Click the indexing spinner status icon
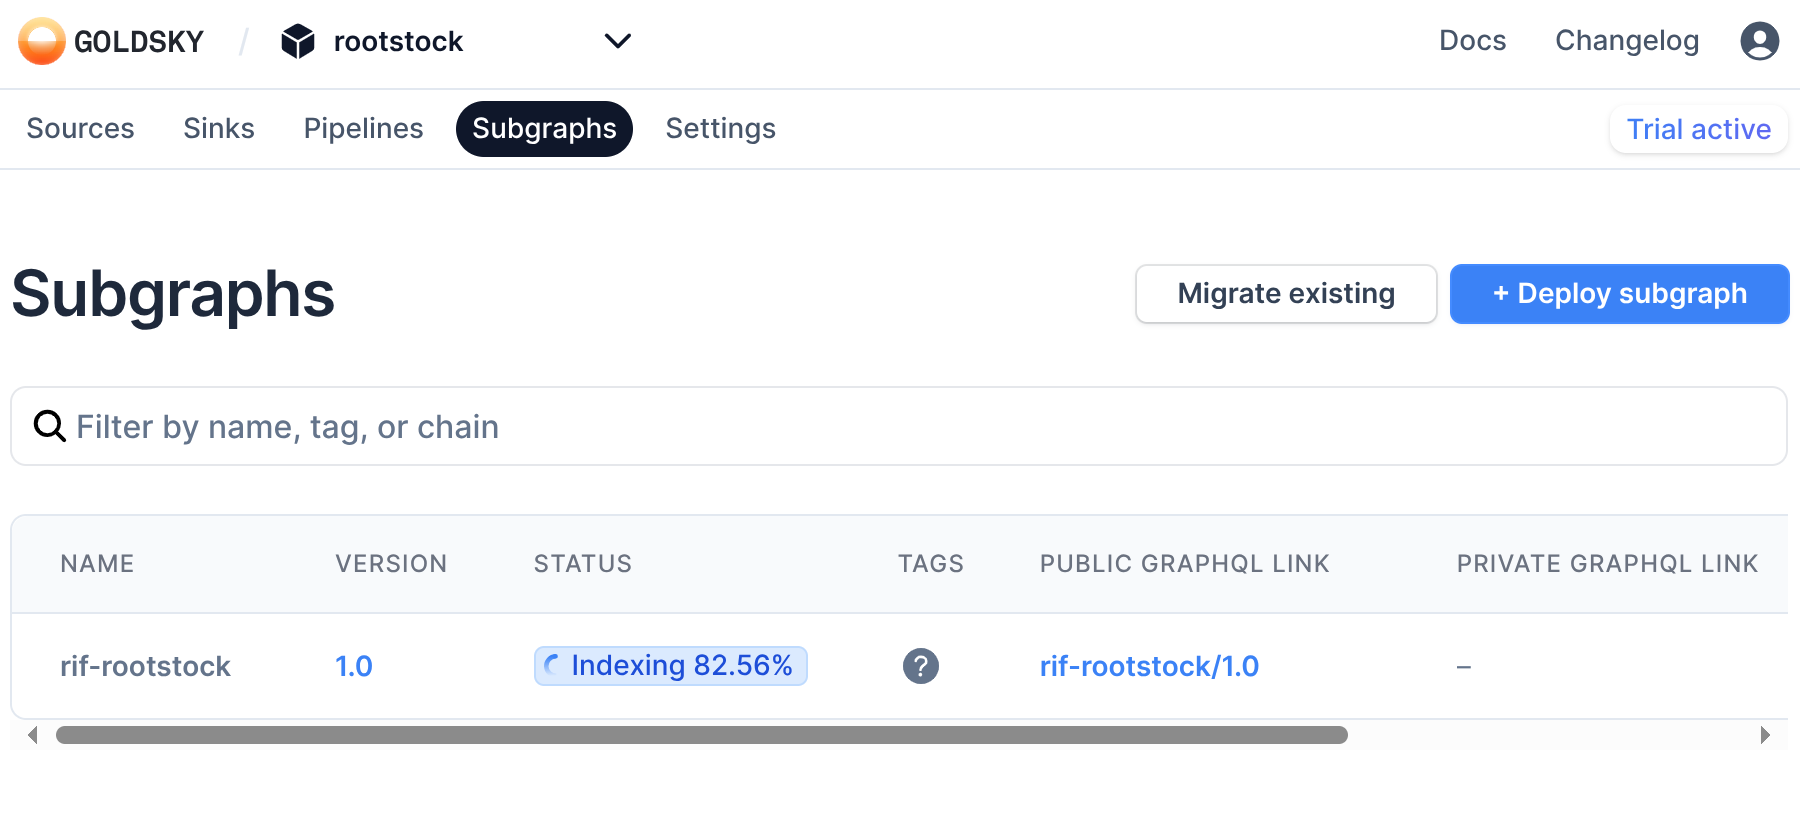 coord(552,666)
